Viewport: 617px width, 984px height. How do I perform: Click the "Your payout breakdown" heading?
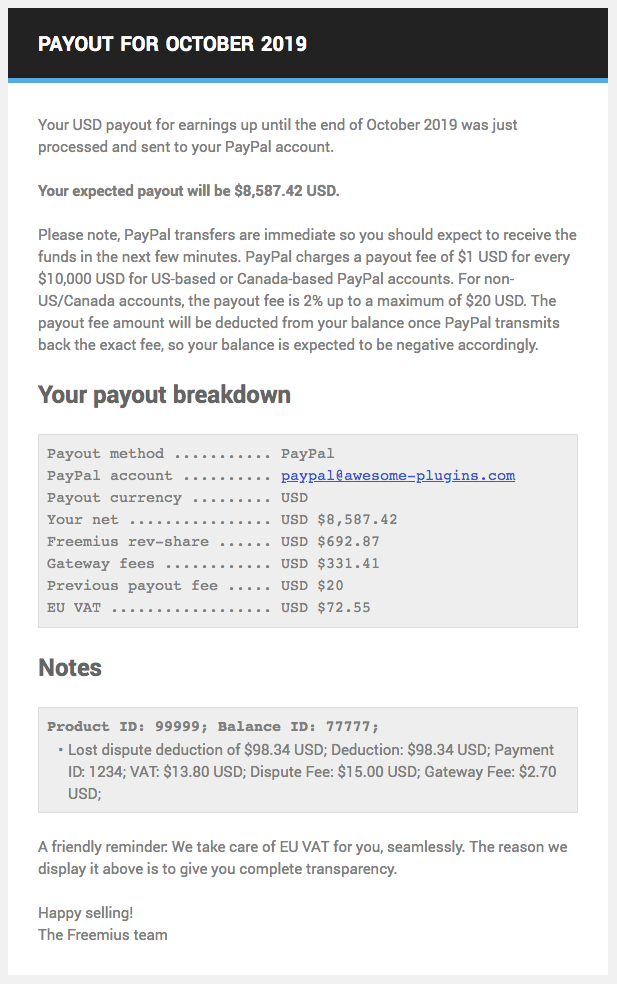(164, 395)
